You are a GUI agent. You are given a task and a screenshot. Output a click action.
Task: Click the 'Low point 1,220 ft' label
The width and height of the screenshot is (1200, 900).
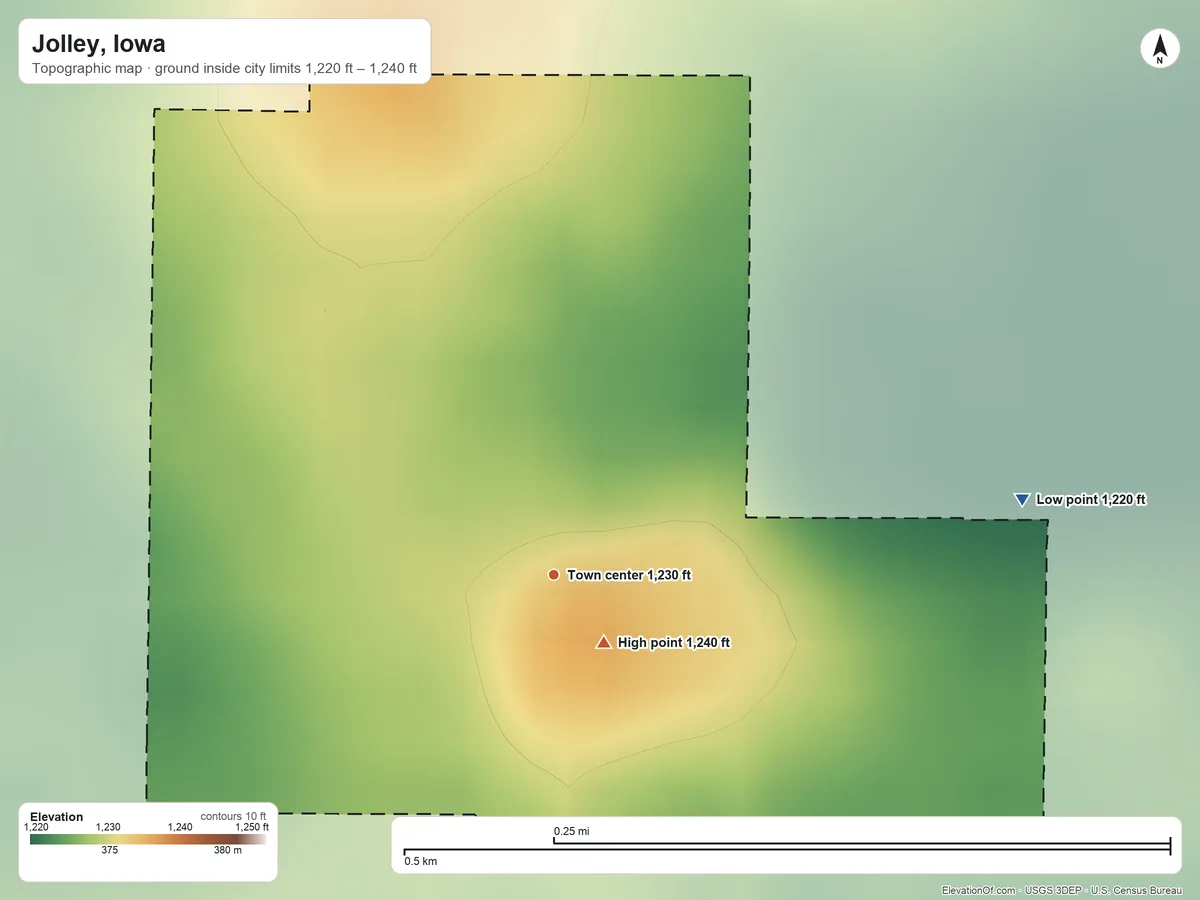point(1091,499)
